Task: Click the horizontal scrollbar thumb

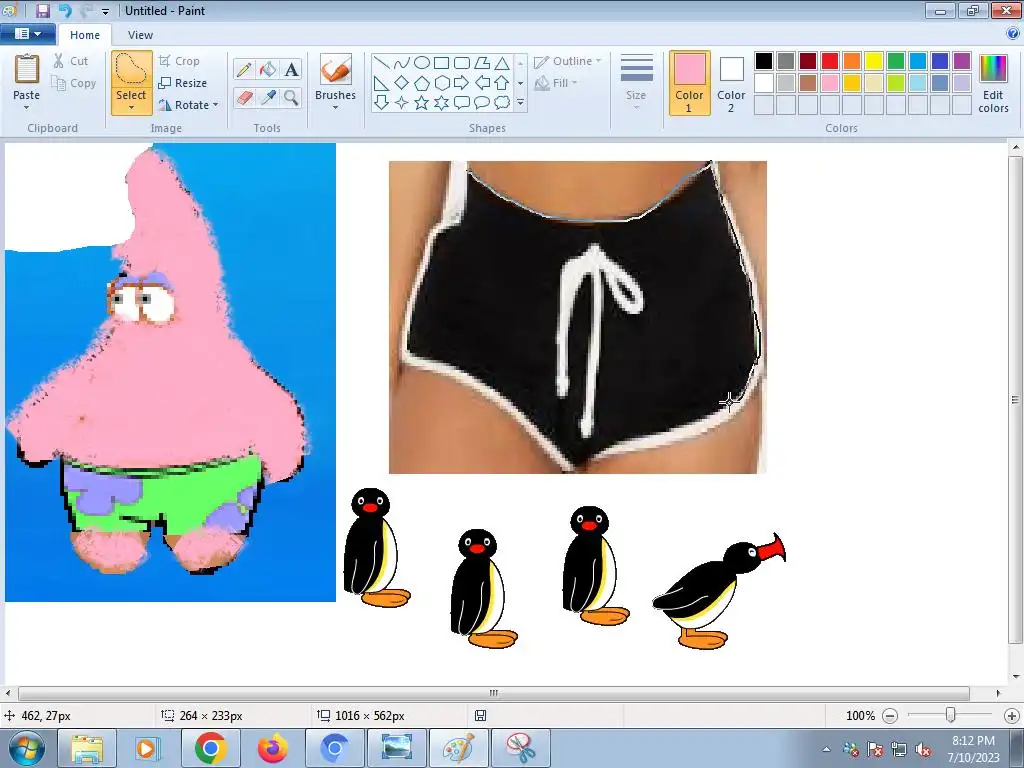Action: point(494,693)
